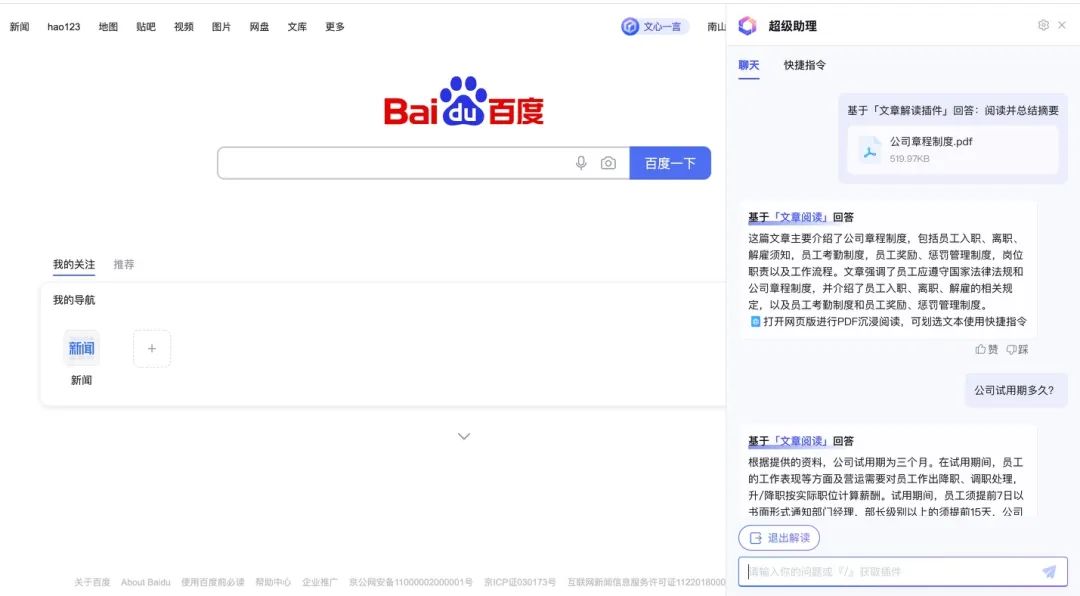Open 贴吧 in the top navigation
1080x596 pixels.
[146, 27]
